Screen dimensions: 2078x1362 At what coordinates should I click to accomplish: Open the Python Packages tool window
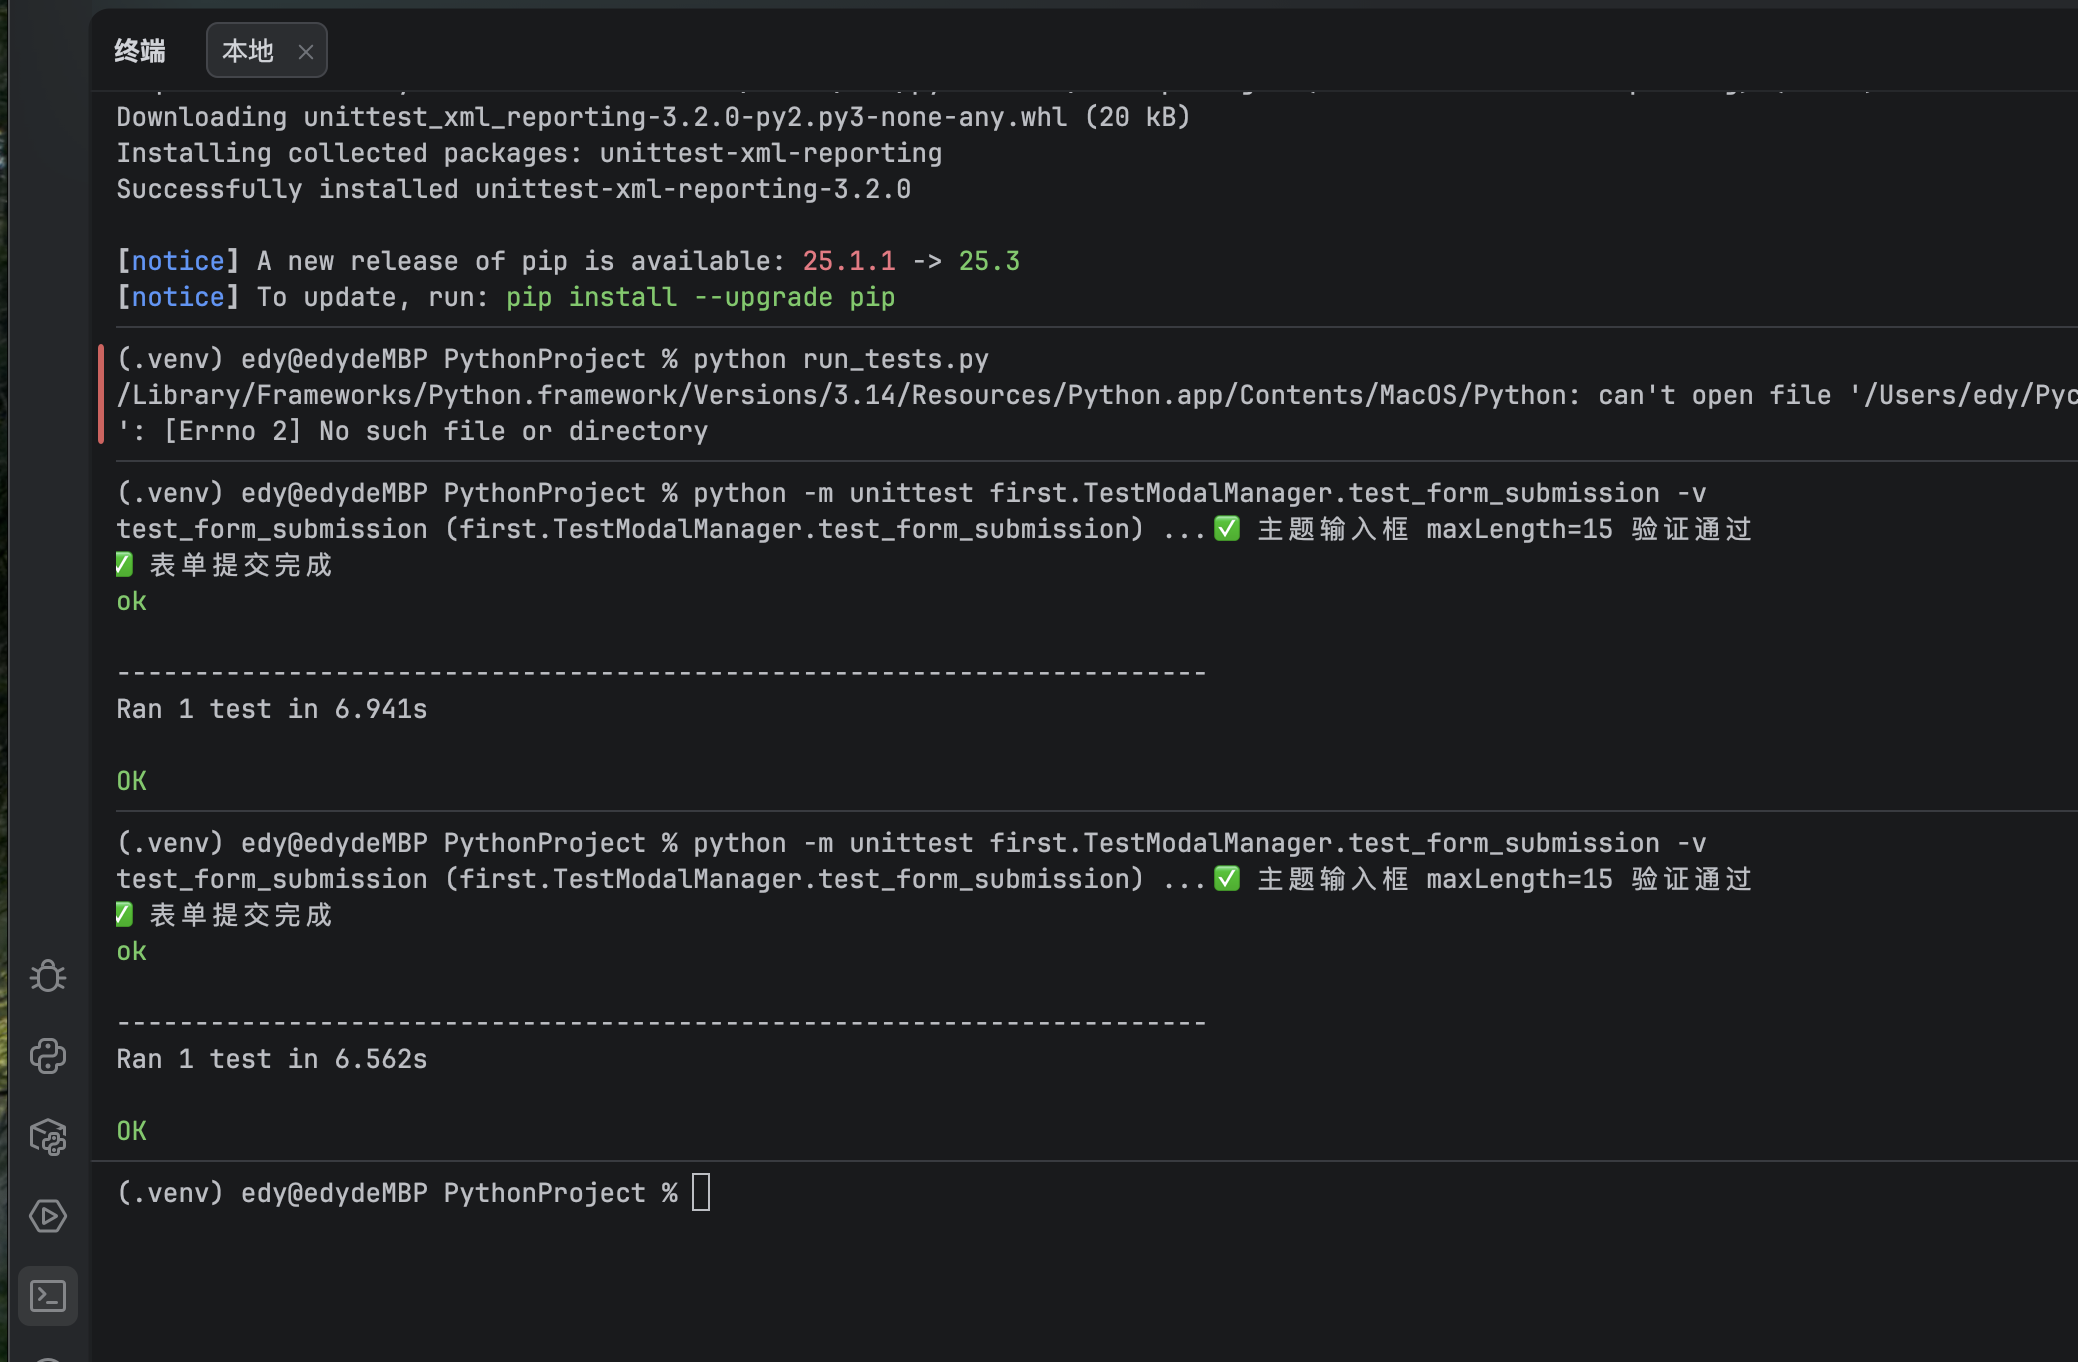tap(48, 1136)
